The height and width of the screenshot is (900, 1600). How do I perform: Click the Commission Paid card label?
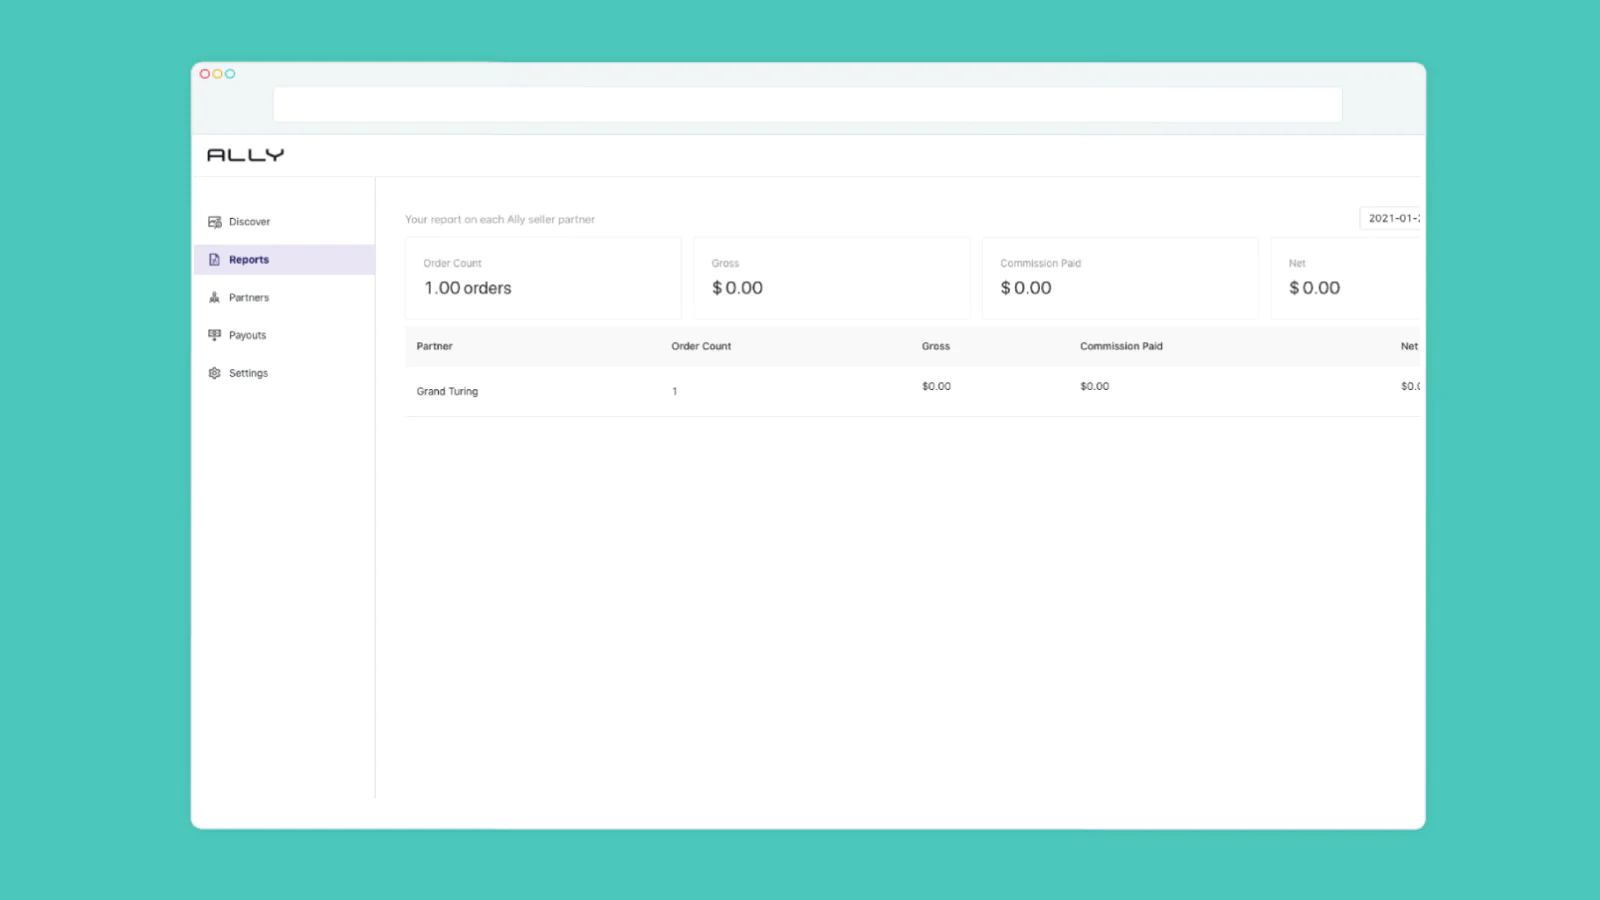[x=1040, y=264]
